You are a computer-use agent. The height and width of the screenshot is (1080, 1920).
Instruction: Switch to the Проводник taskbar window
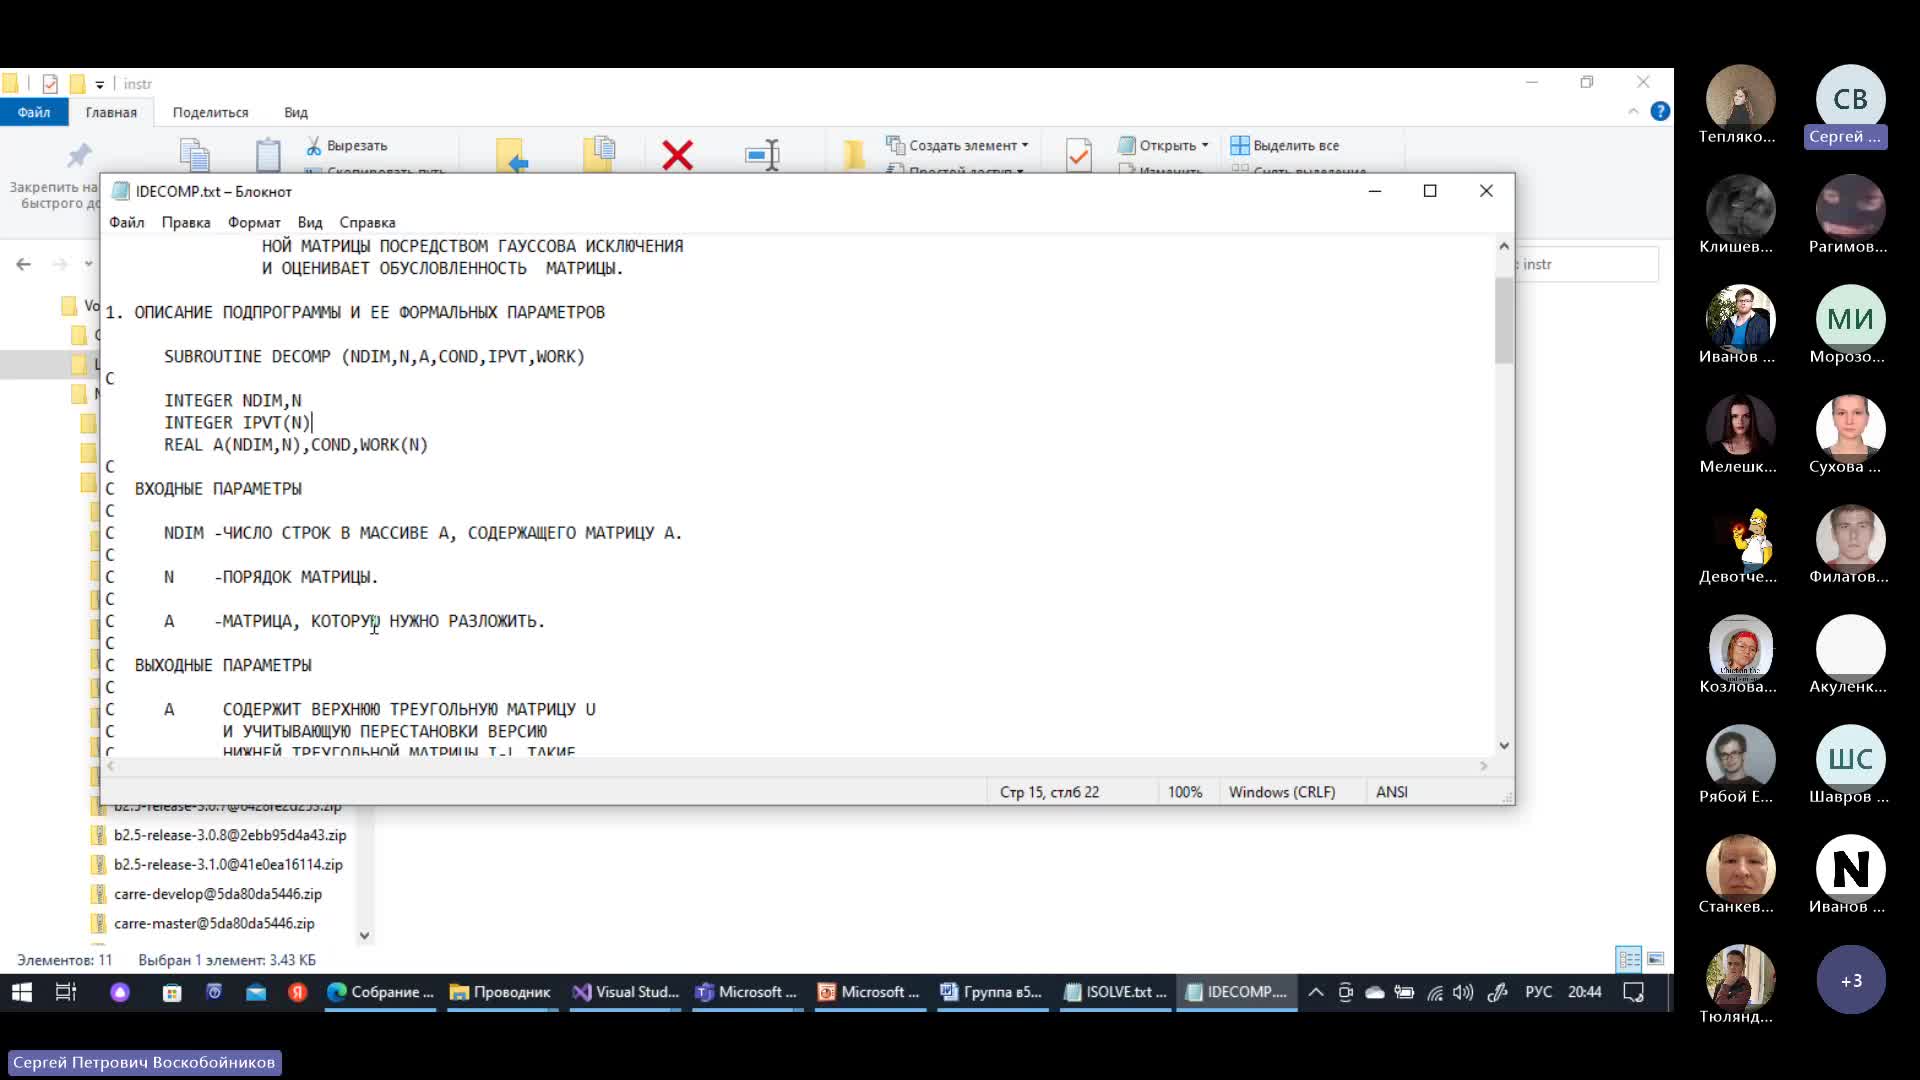(501, 992)
